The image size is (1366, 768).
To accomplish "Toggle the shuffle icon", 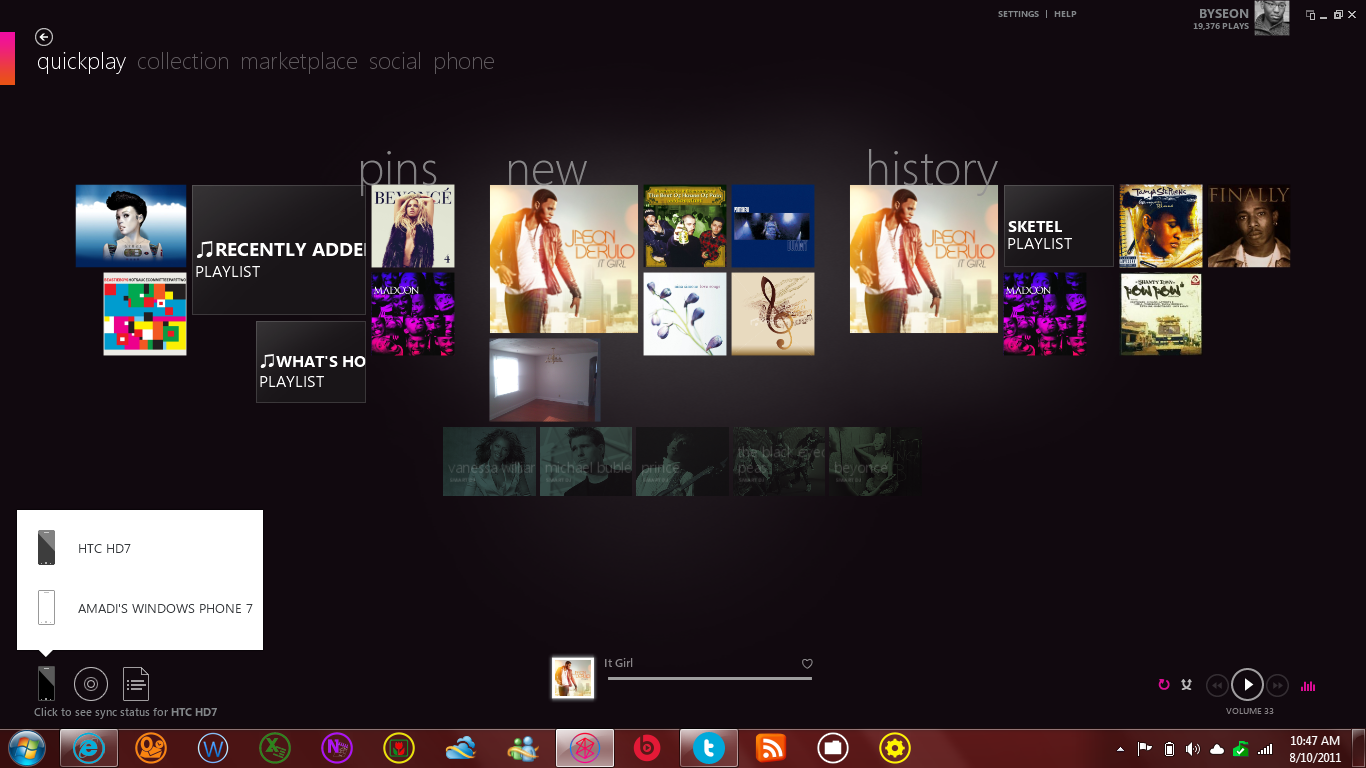I will tap(1187, 685).
